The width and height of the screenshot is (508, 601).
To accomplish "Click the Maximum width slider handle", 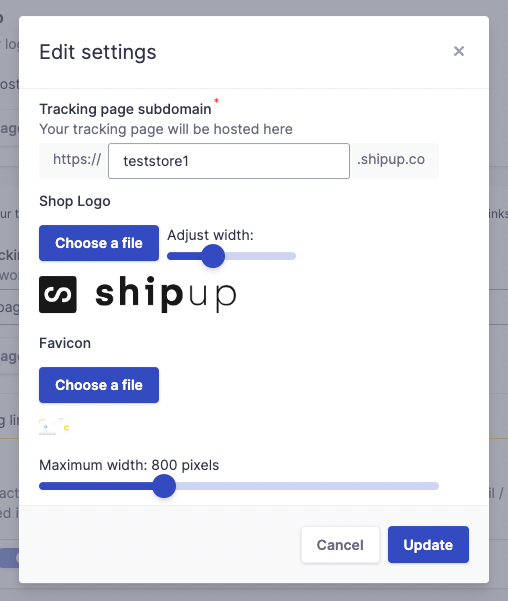I will [x=164, y=486].
